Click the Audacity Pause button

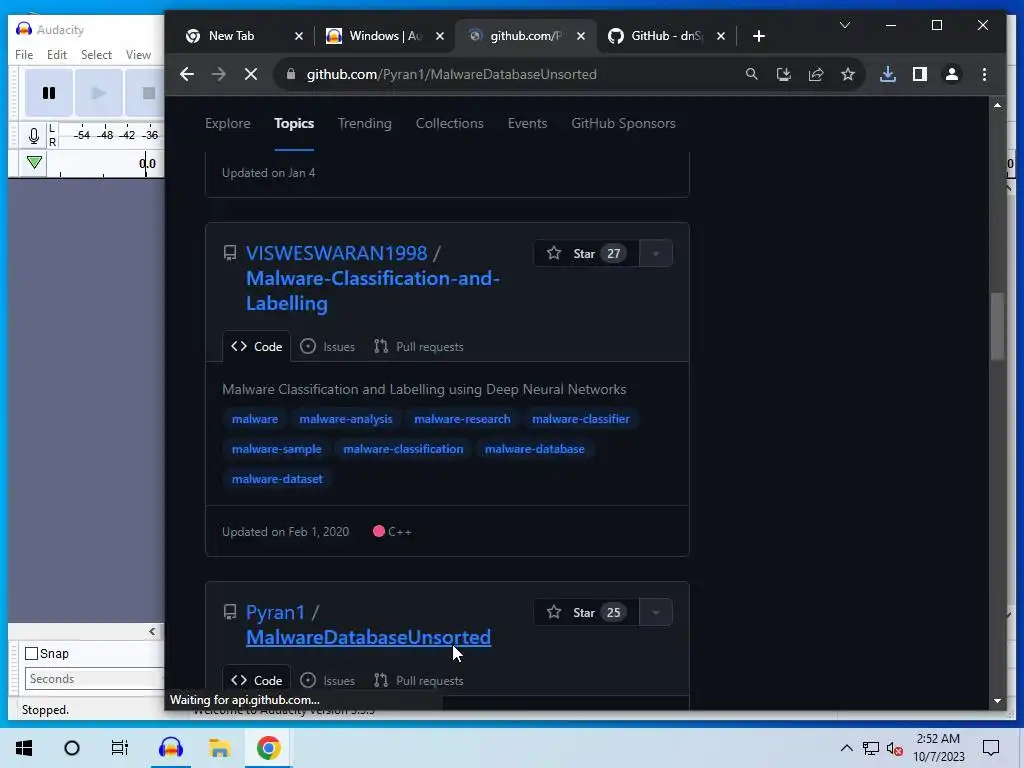[x=48, y=93]
